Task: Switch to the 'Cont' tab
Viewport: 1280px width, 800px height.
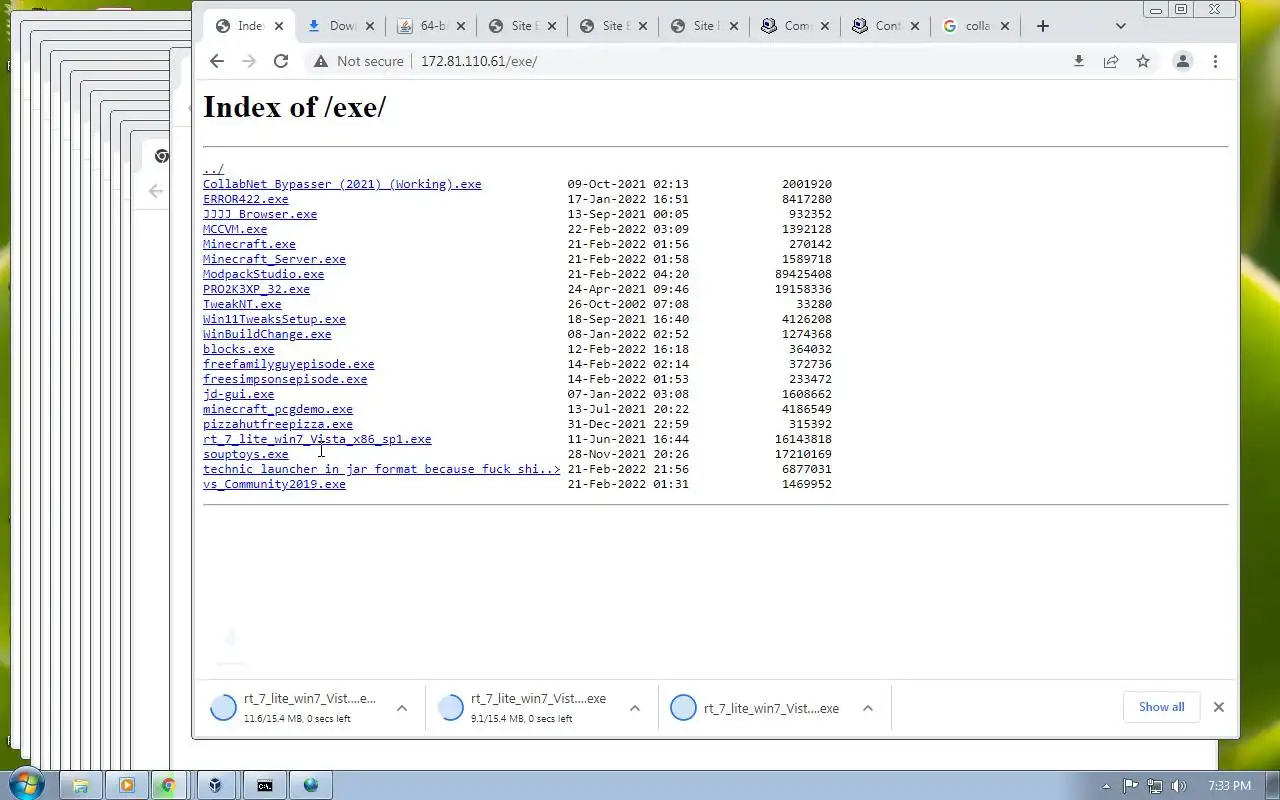Action: pyautogui.click(x=886, y=26)
